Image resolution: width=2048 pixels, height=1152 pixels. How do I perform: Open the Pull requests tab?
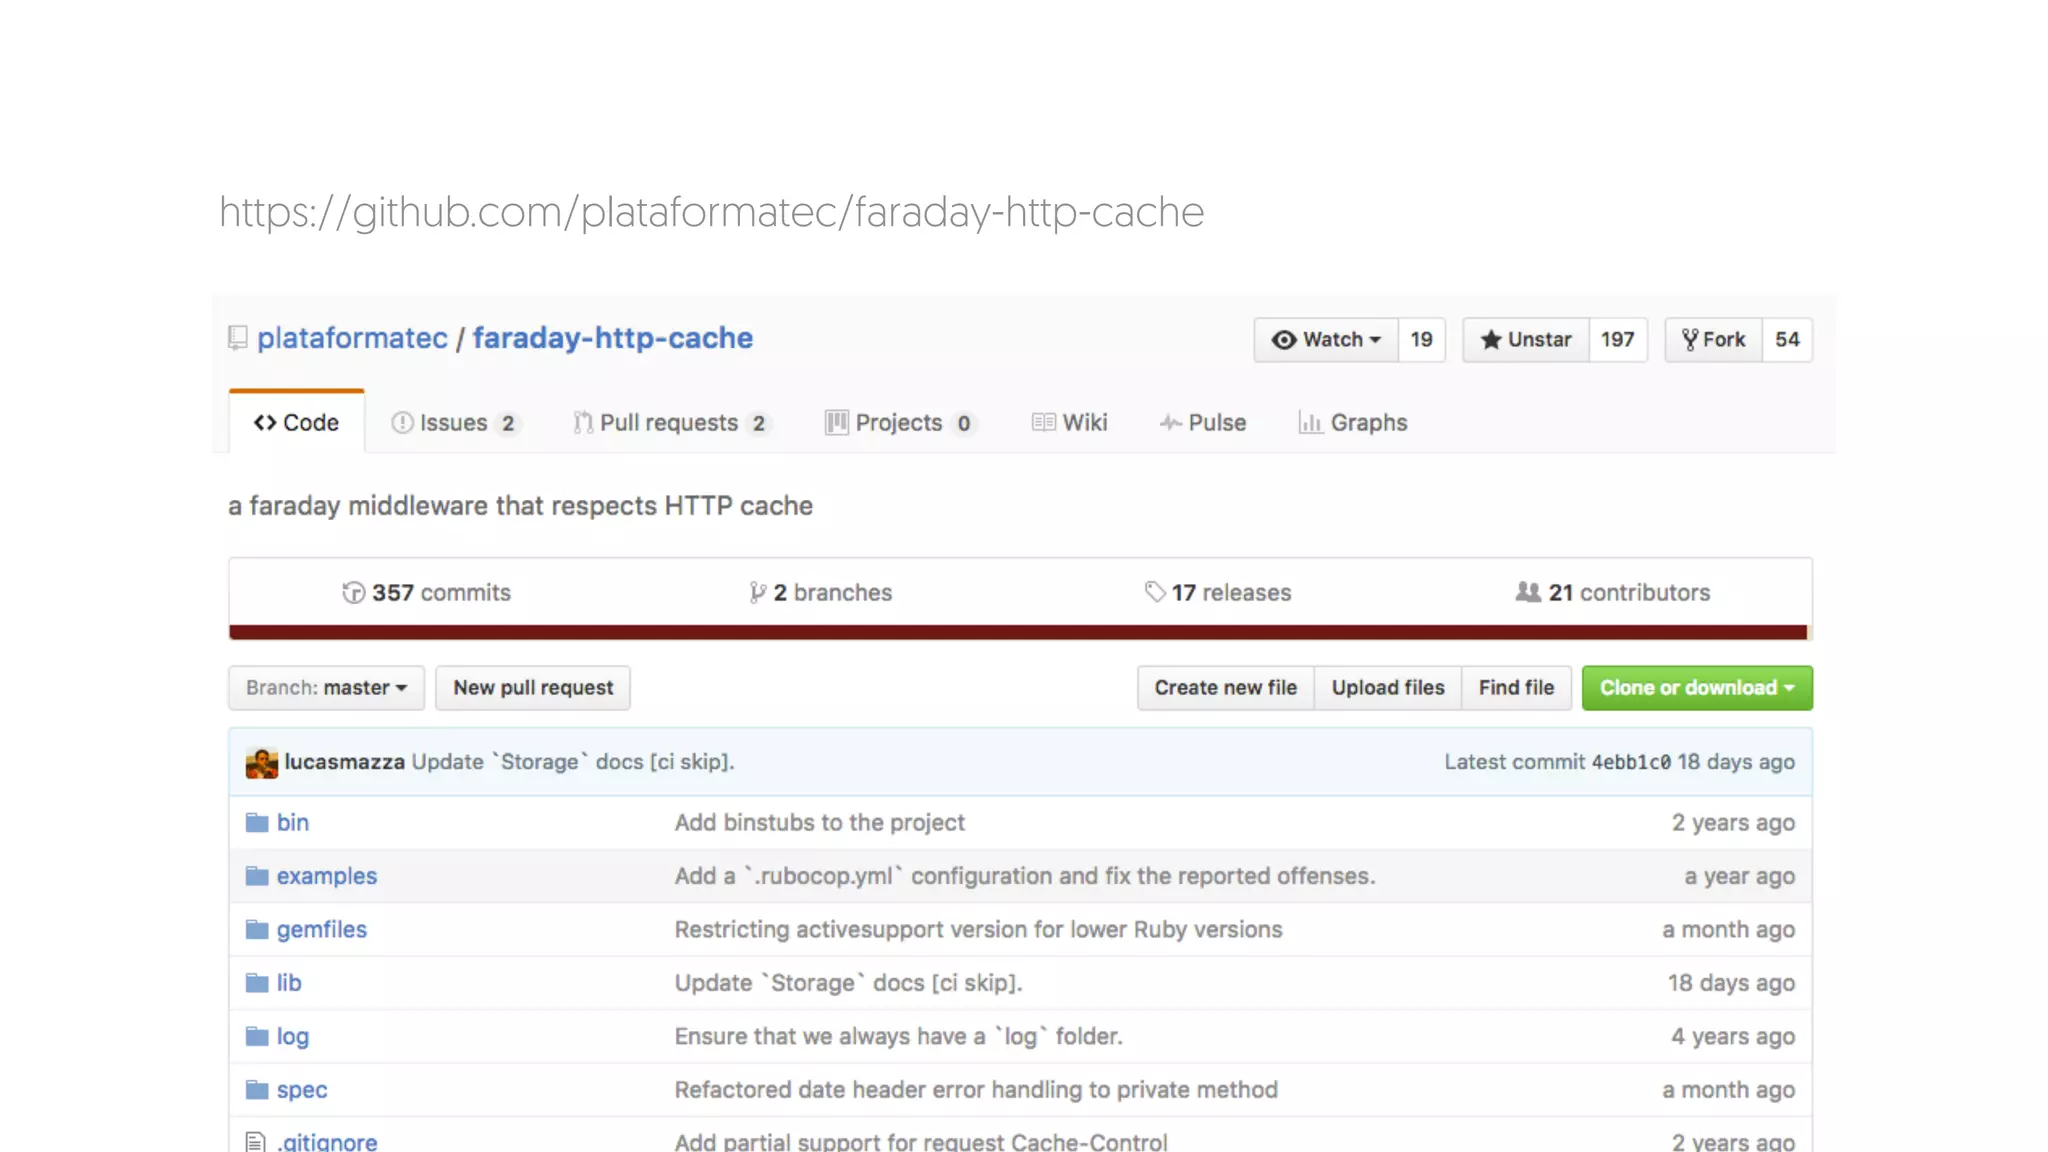click(x=672, y=423)
